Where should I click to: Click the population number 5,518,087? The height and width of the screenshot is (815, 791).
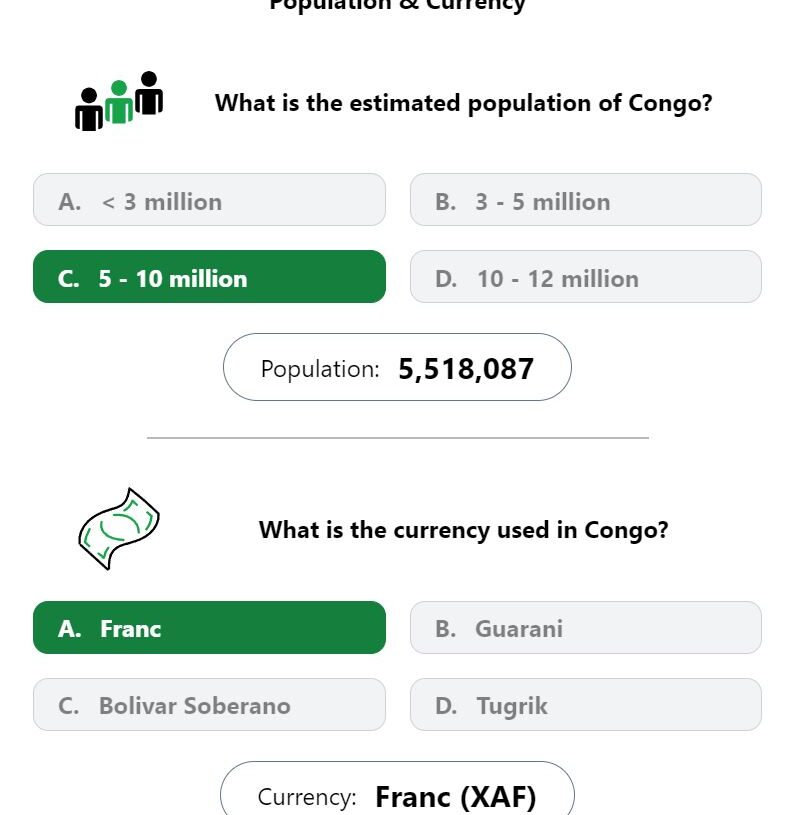(466, 369)
